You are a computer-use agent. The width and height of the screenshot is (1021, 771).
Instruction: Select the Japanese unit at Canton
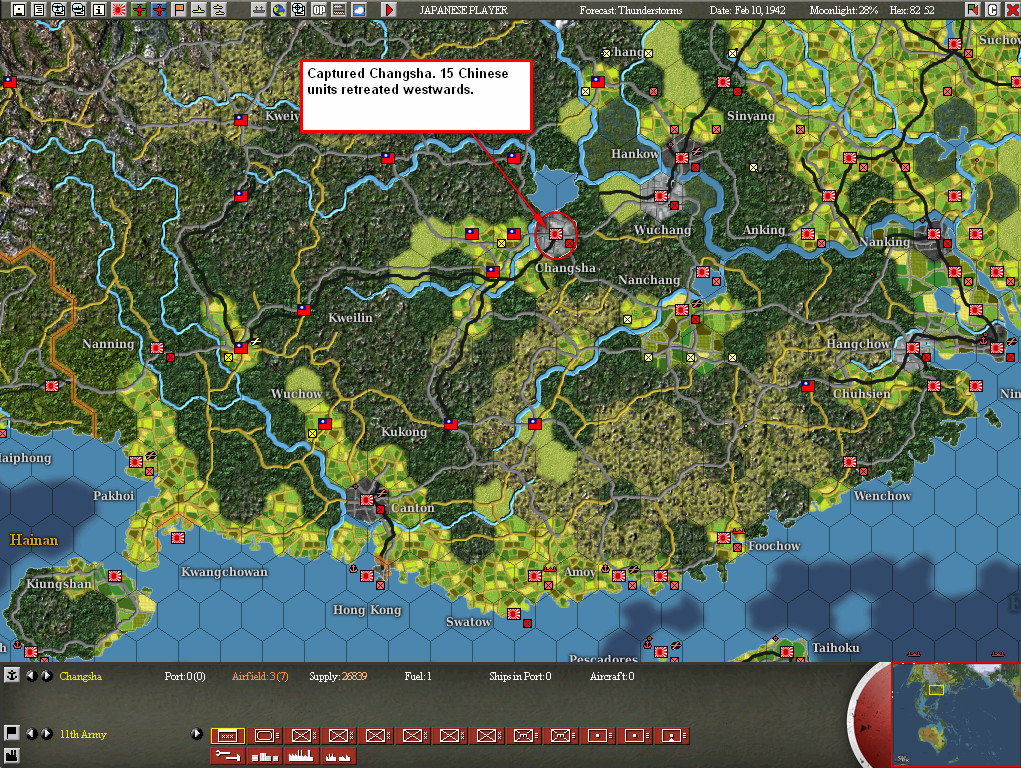tap(367, 499)
